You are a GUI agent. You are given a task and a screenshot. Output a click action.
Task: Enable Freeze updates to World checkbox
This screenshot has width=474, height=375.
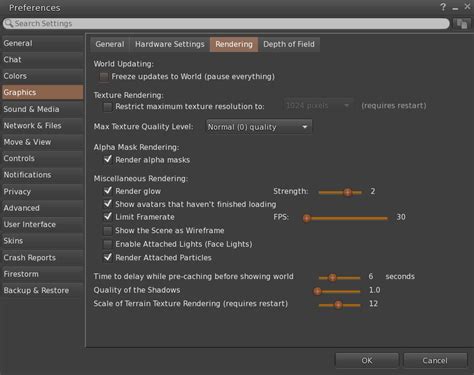[x=104, y=77]
